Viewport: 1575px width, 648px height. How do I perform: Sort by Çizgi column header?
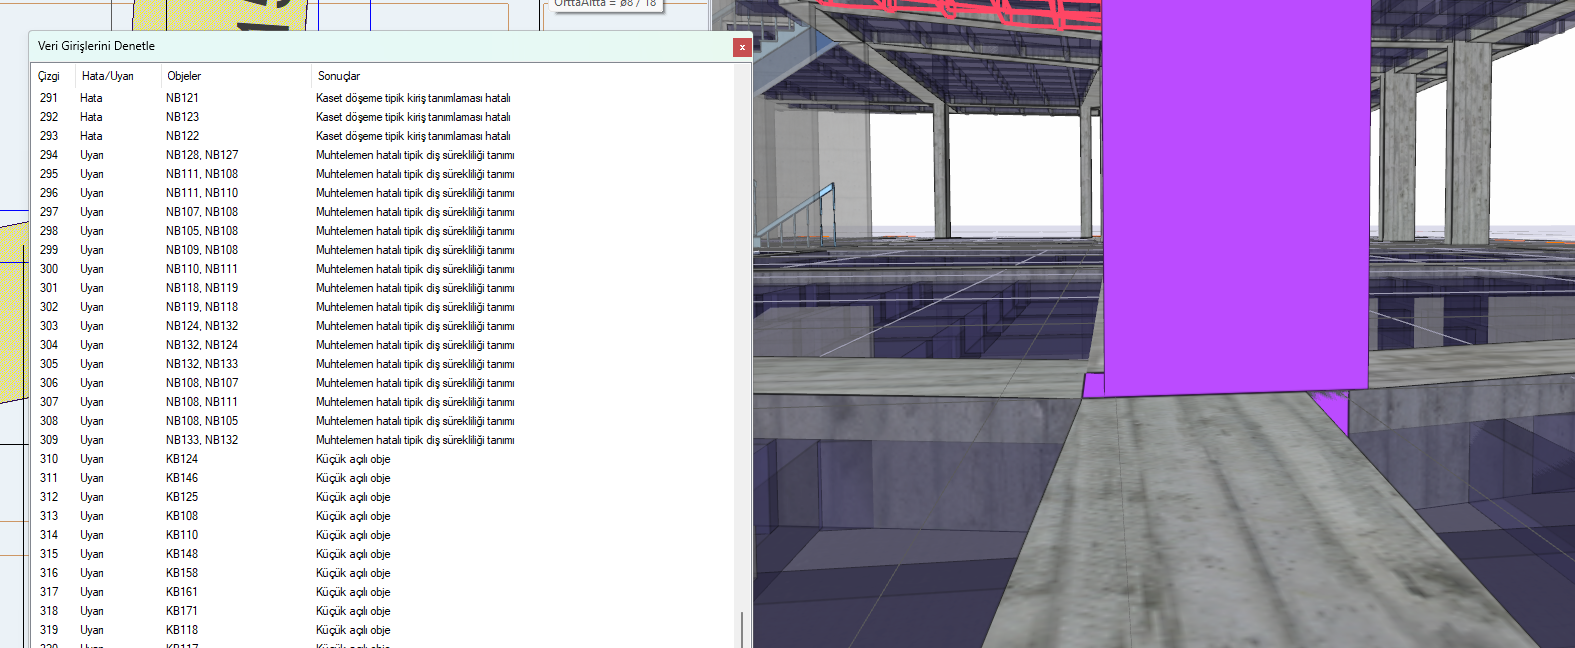[x=53, y=76]
